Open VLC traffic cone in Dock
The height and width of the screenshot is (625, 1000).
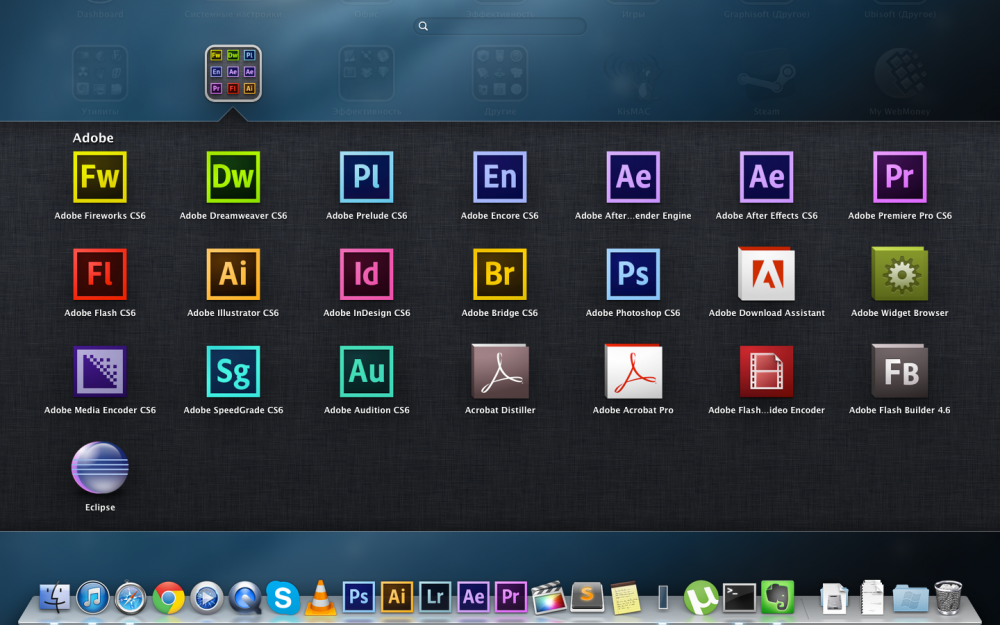click(x=320, y=597)
